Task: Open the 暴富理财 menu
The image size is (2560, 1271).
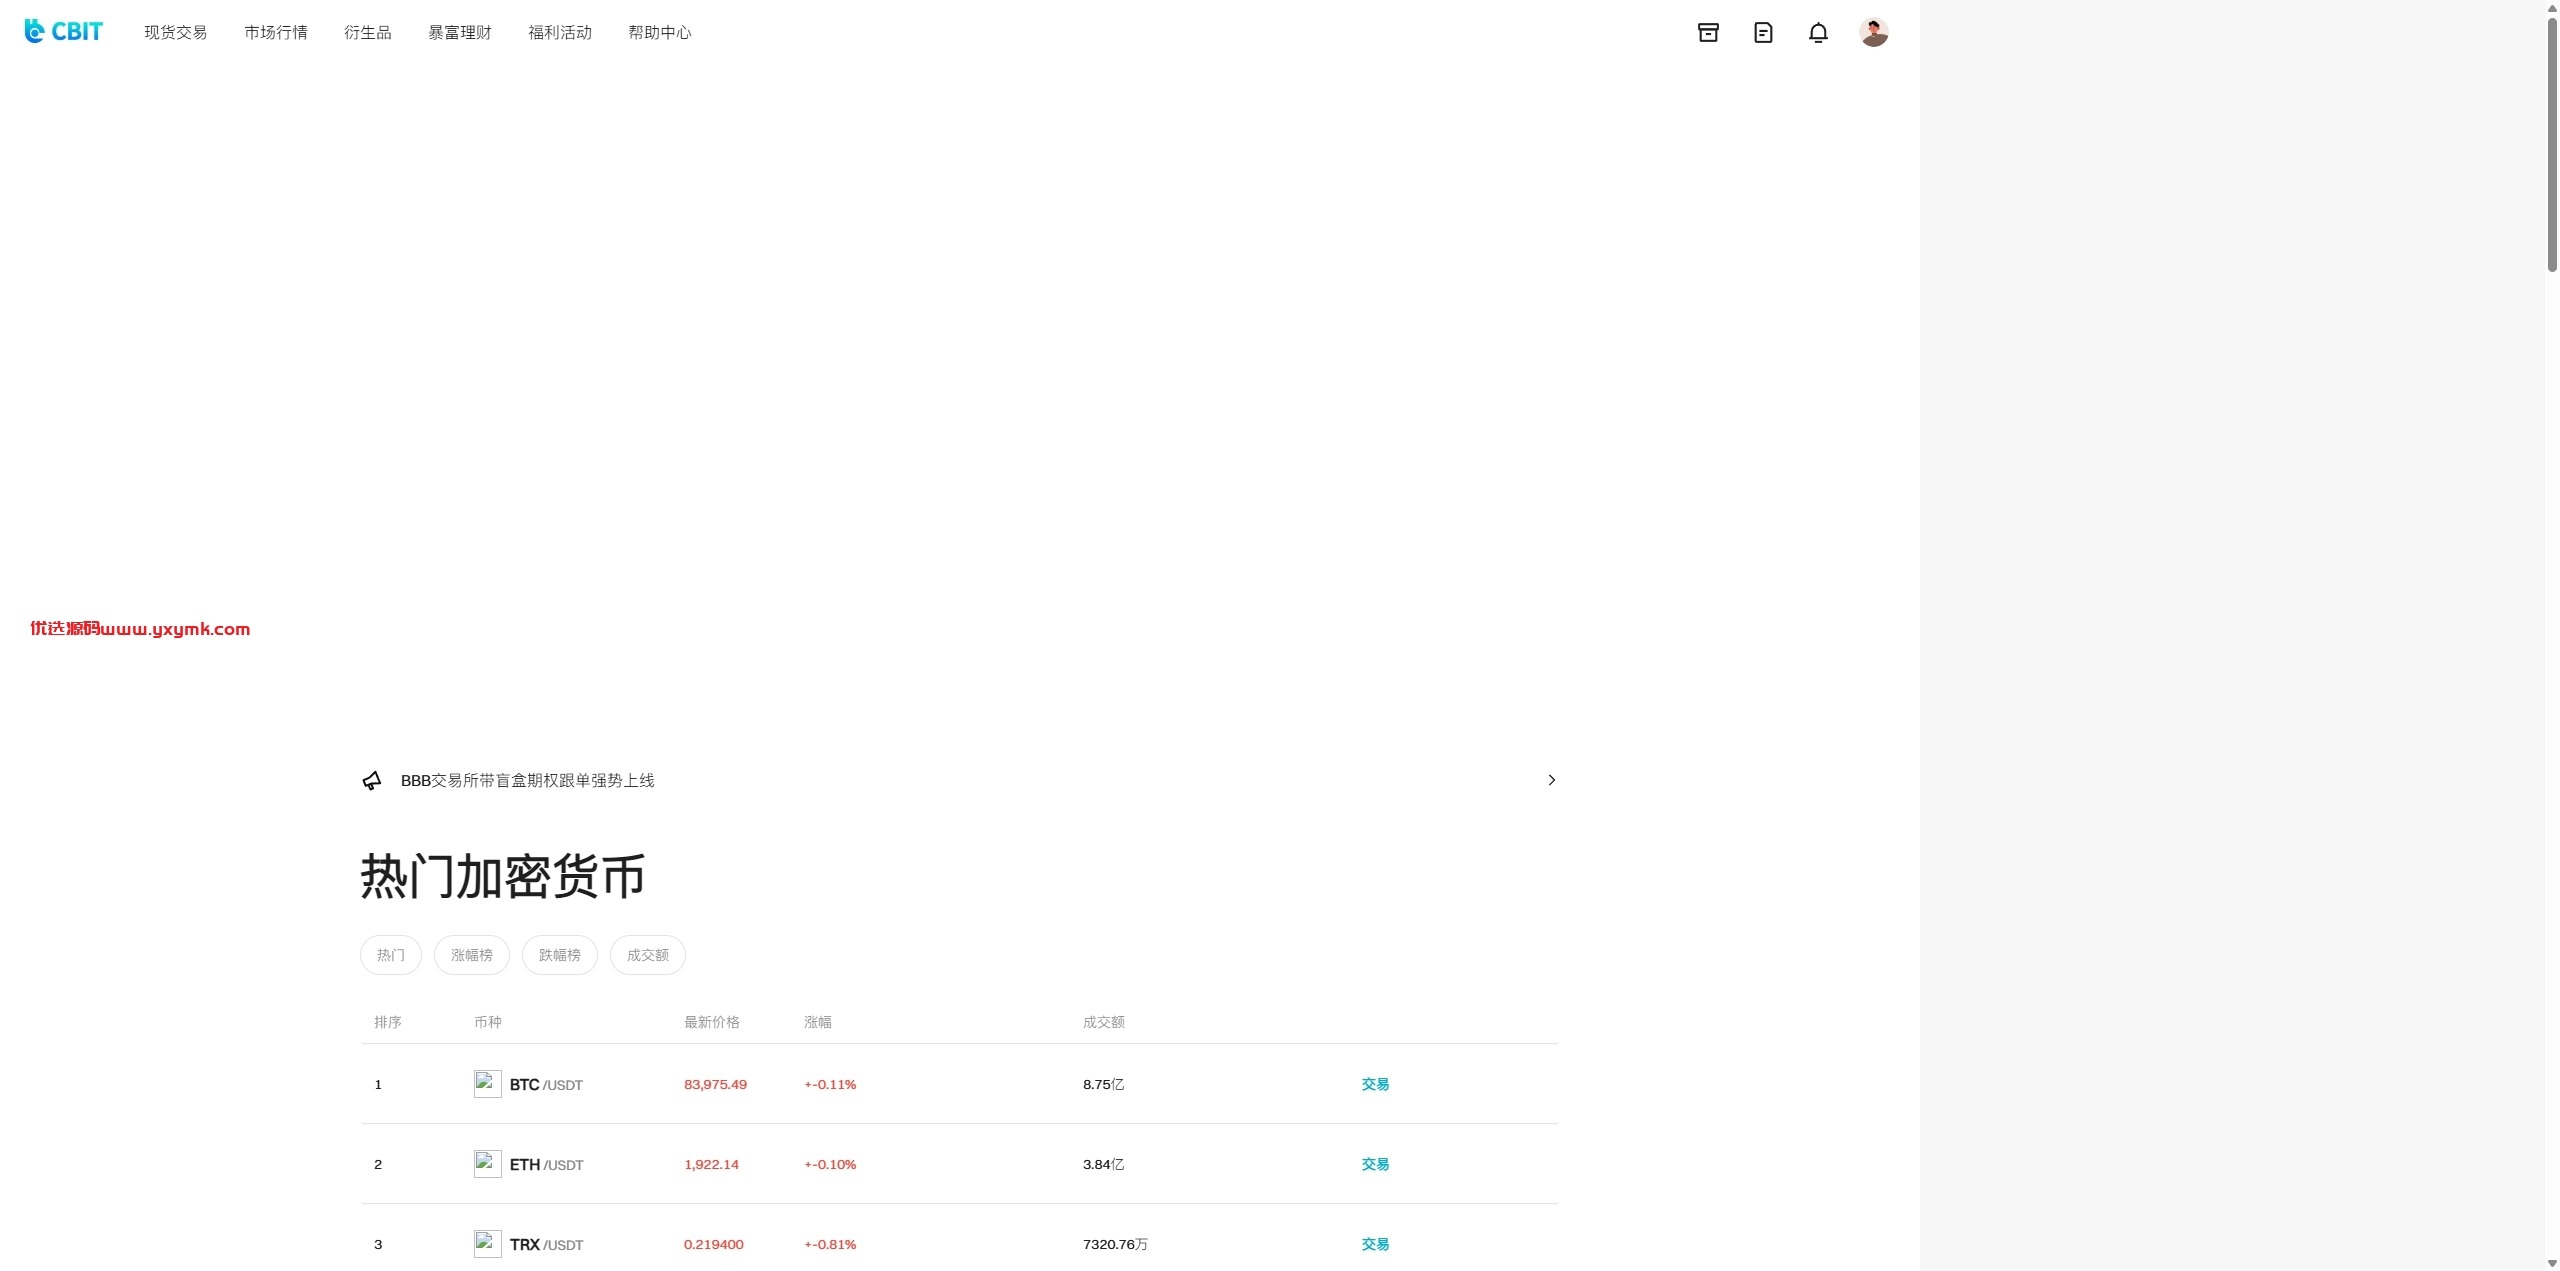Action: pos(460,32)
